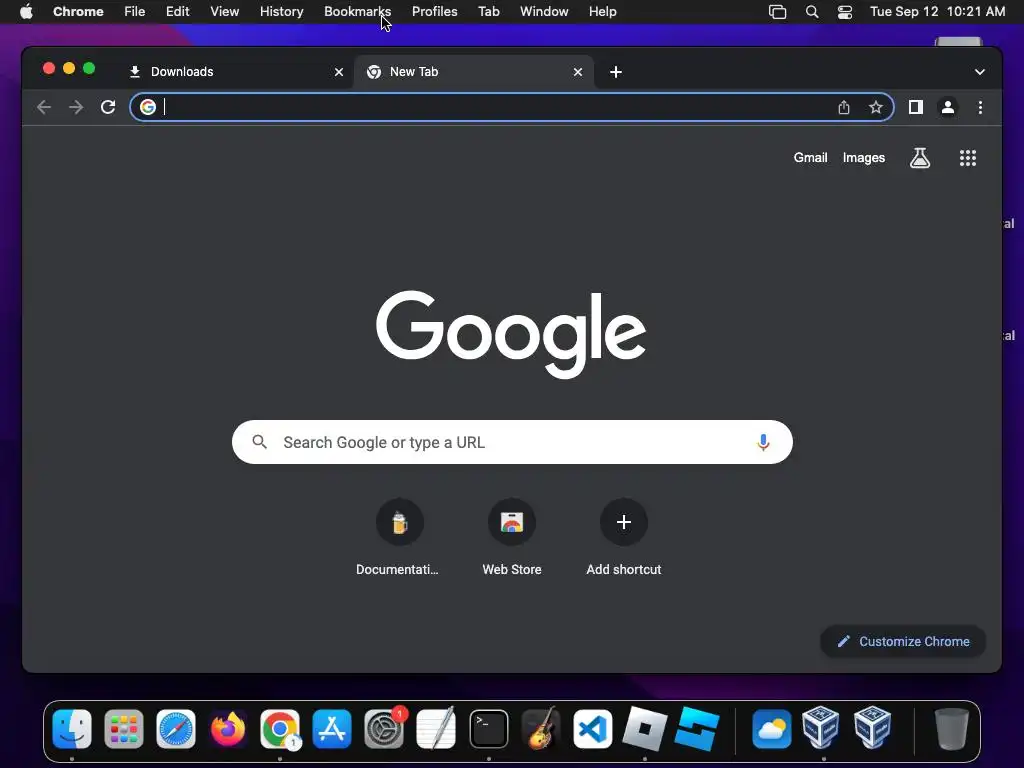Open the Google apps grid

[x=968, y=157]
